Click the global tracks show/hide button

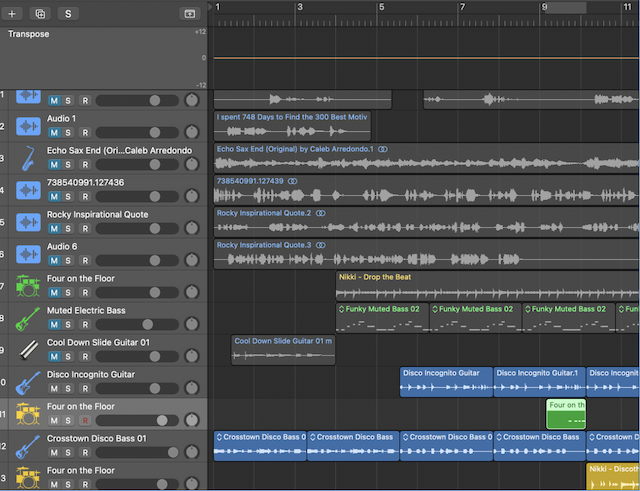coord(189,14)
